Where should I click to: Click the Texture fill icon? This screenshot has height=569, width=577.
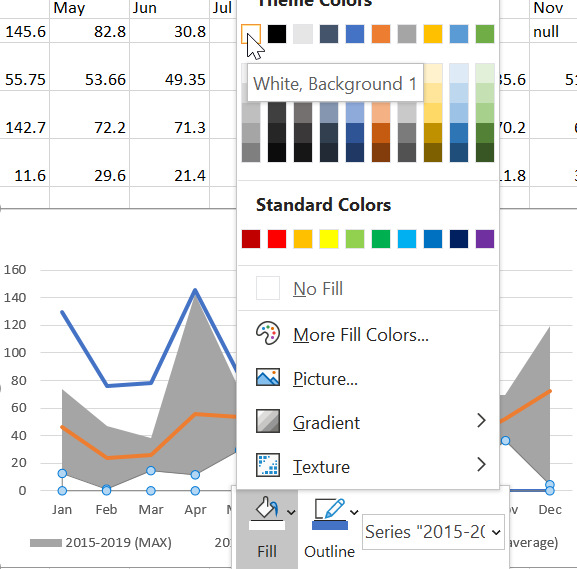click(268, 465)
